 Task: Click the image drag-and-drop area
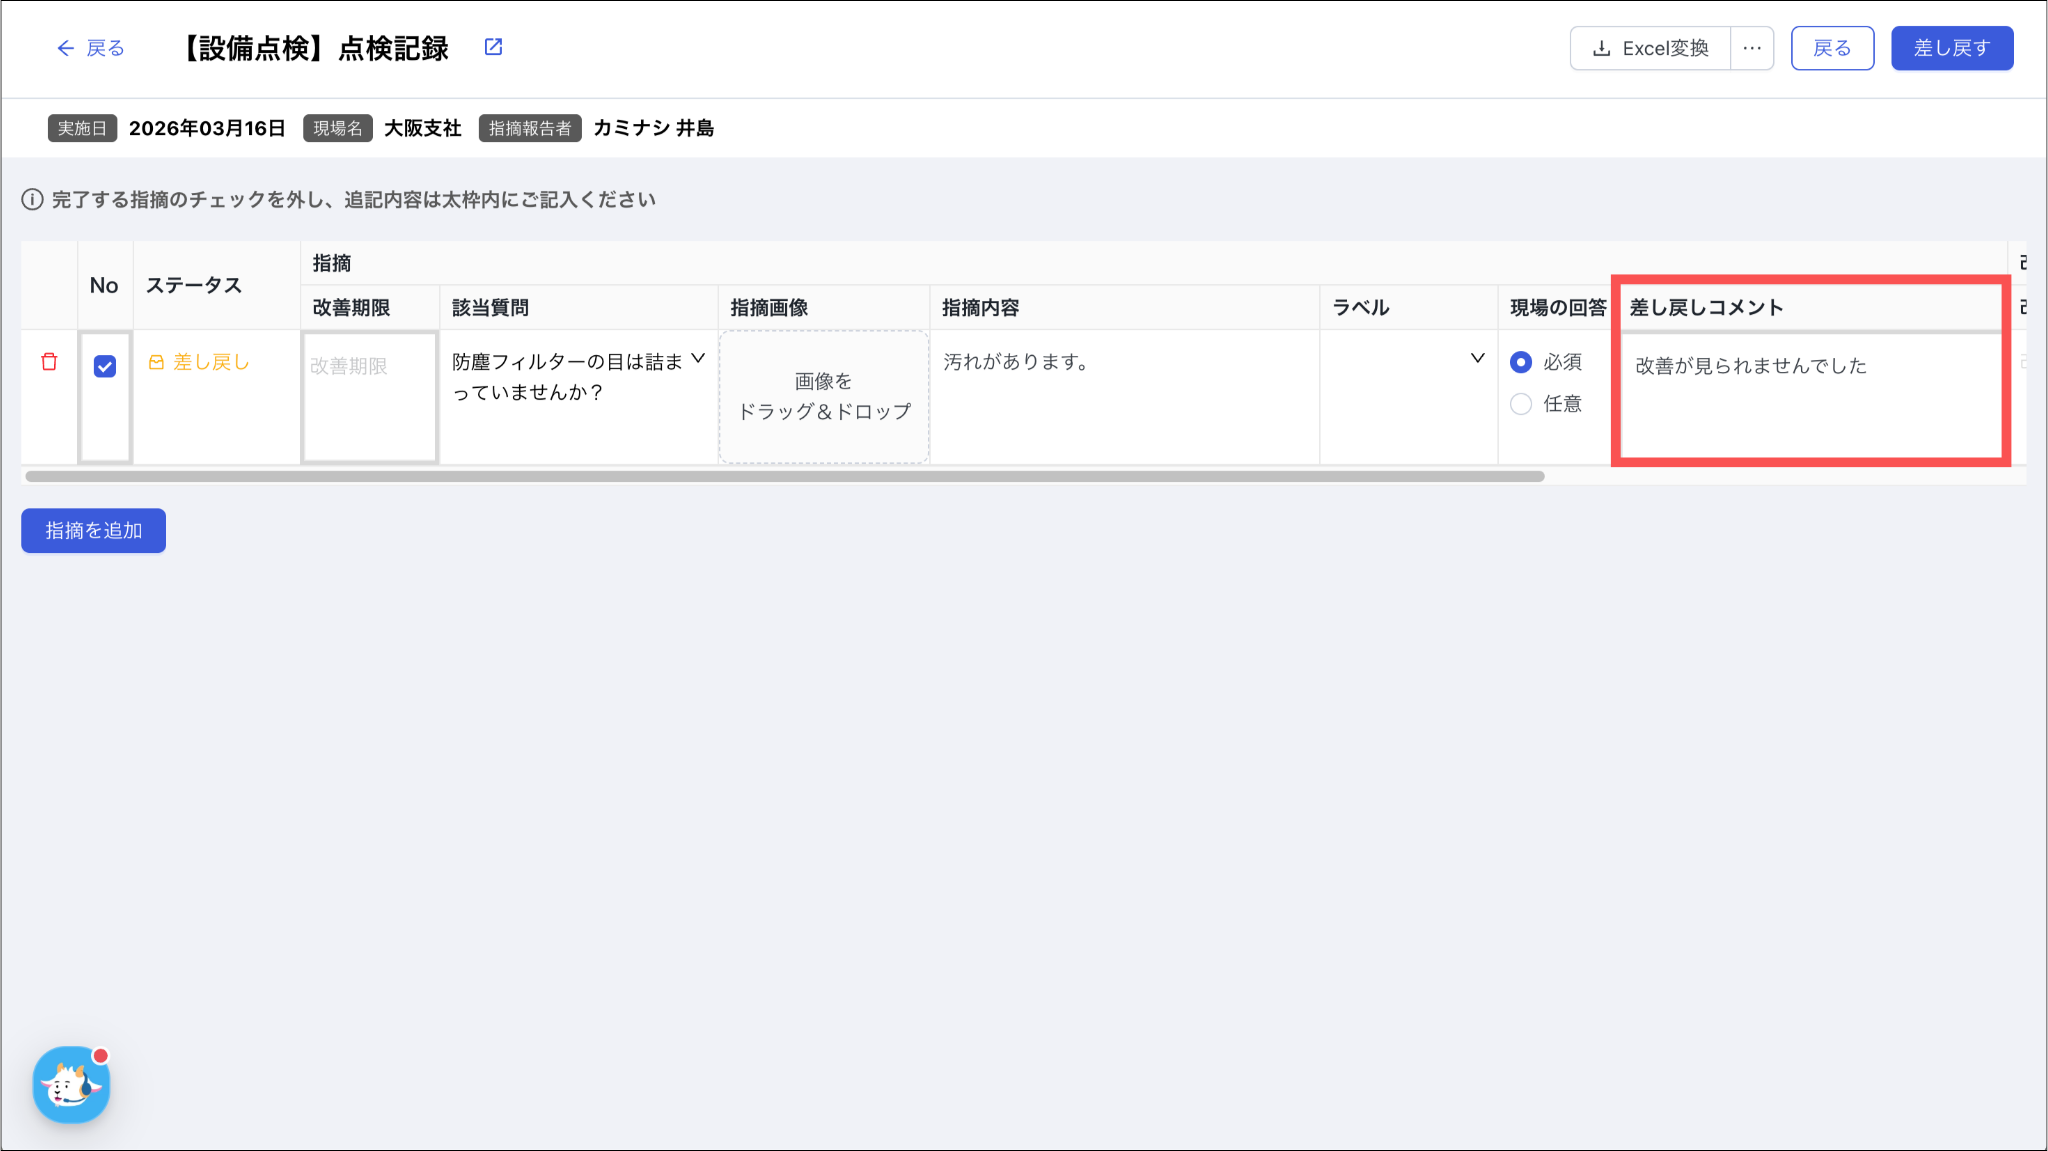[x=824, y=396]
